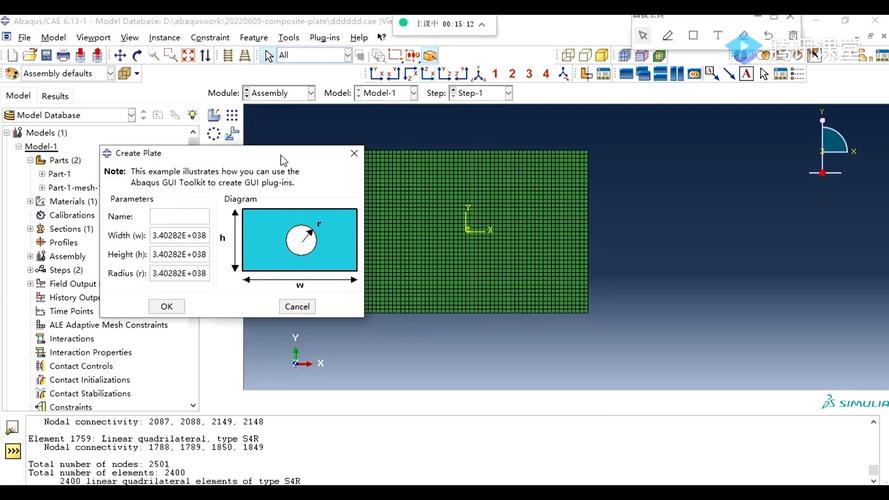This screenshot has height=500, width=889.
Task: Click the Name input field
Action: point(179,217)
